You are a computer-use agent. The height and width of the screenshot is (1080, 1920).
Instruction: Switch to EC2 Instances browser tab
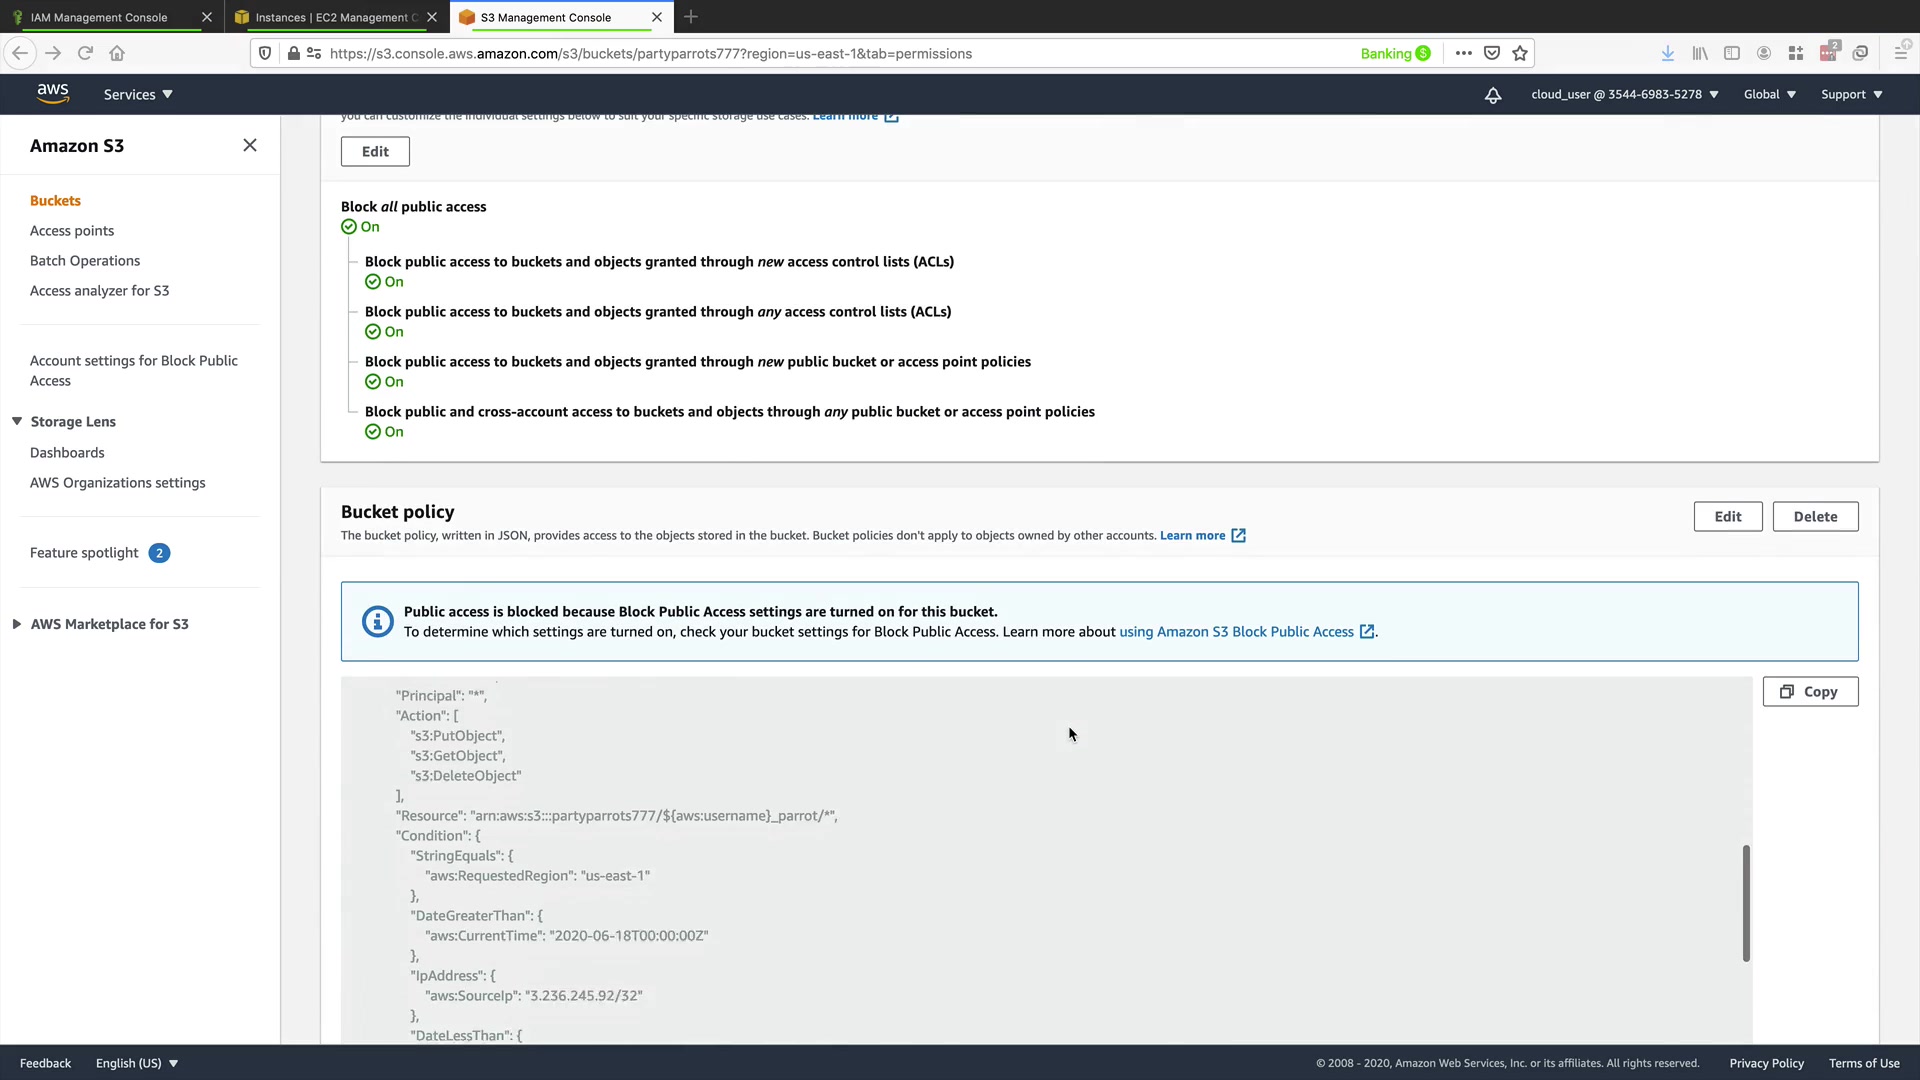tap(332, 17)
